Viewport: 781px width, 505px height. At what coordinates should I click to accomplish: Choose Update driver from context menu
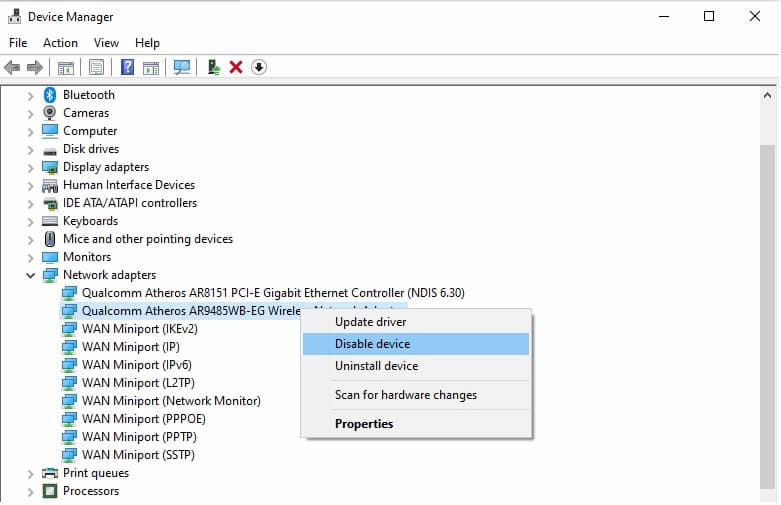pyautogui.click(x=416, y=322)
